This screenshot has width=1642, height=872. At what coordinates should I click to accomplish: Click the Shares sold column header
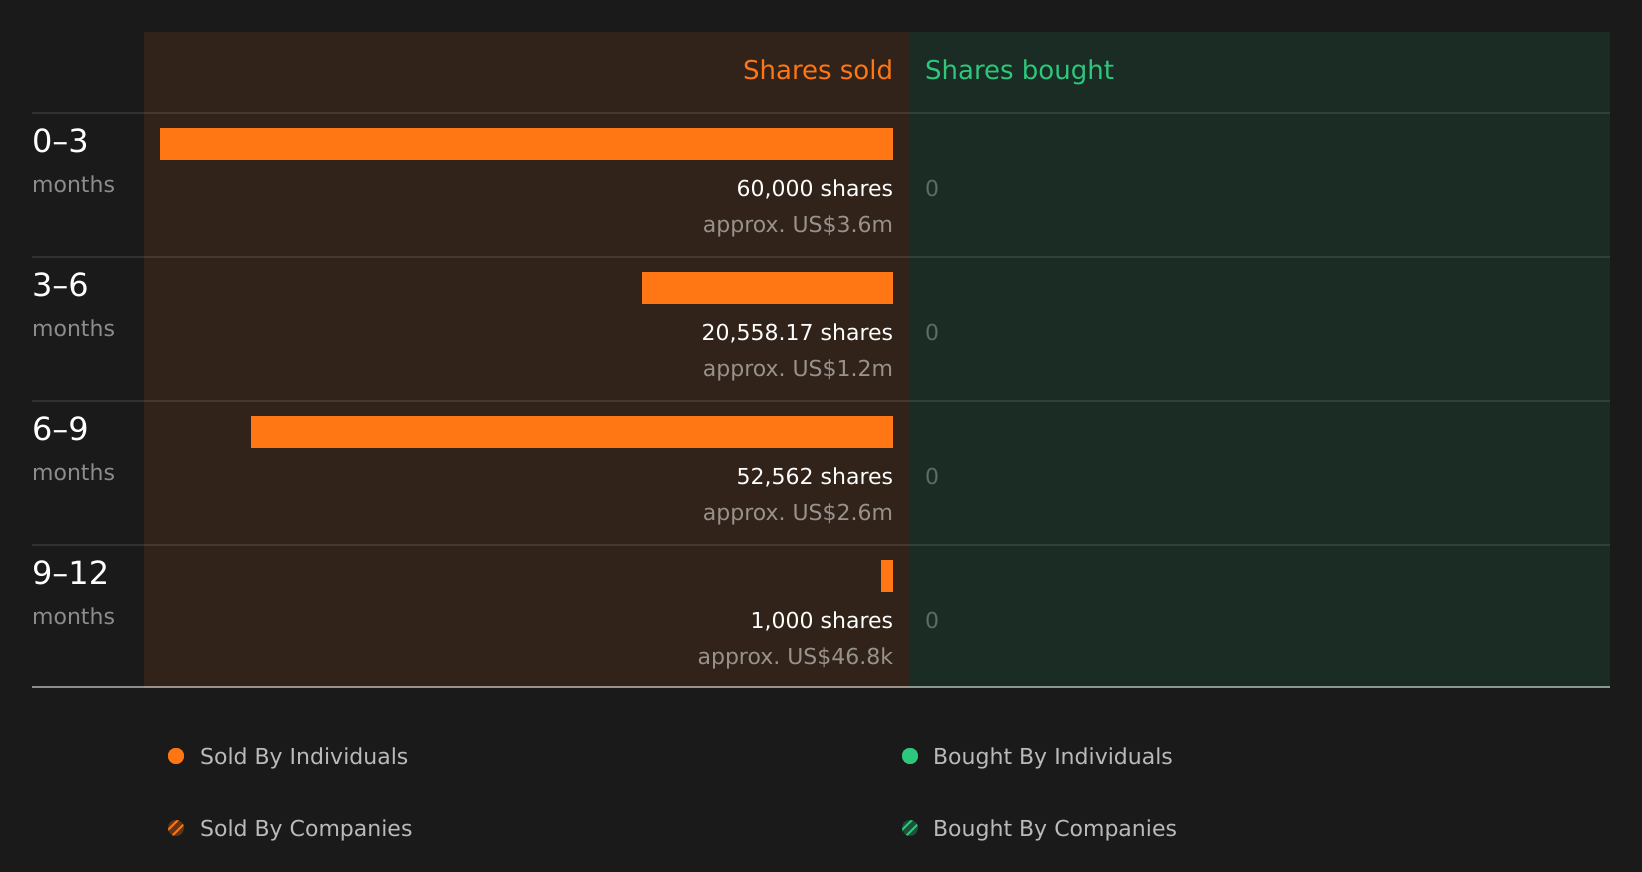point(817,70)
